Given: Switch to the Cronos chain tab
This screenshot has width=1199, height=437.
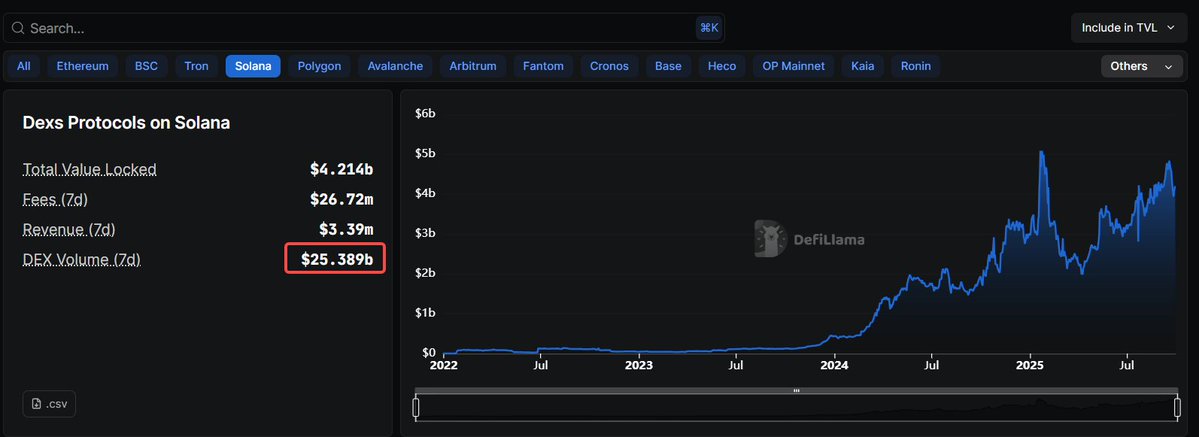Looking at the screenshot, I should tap(609, 66).
